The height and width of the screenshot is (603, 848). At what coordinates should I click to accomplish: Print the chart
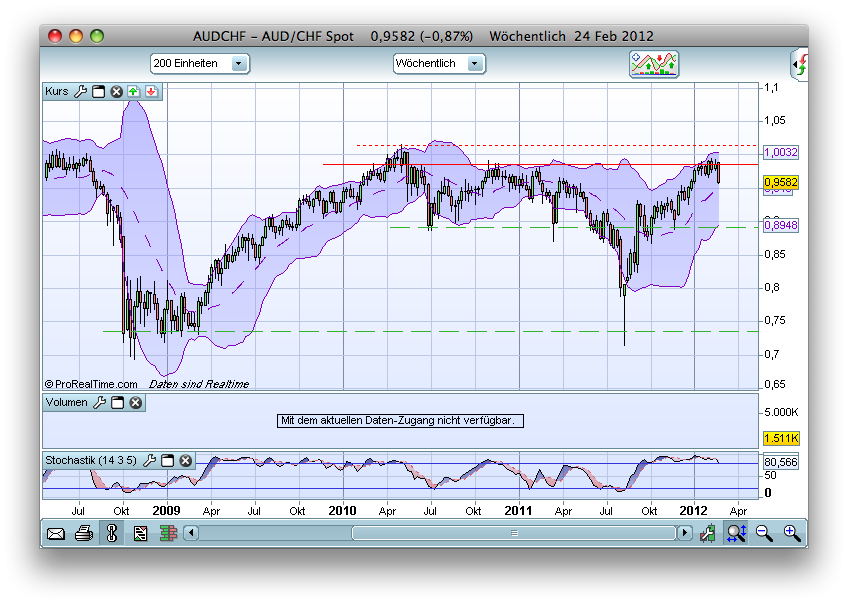[84, 534]
